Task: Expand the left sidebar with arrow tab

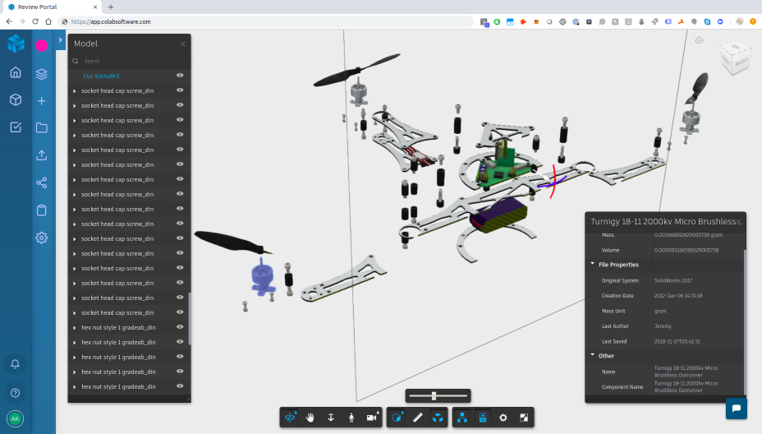Action: coord(60,40)
